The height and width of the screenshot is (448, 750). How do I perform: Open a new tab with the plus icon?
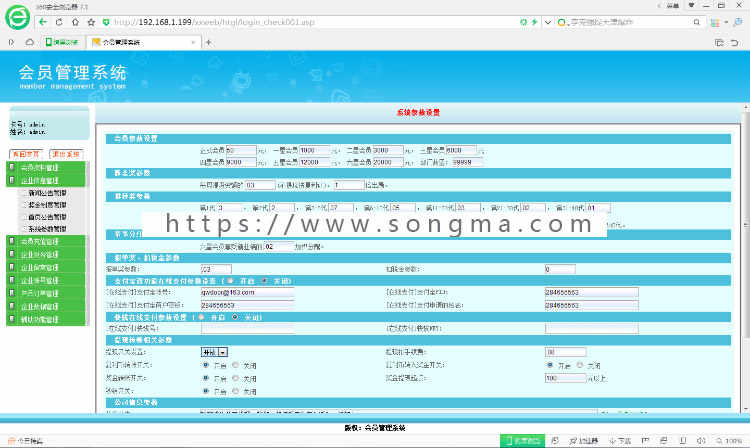coord(209,42)
